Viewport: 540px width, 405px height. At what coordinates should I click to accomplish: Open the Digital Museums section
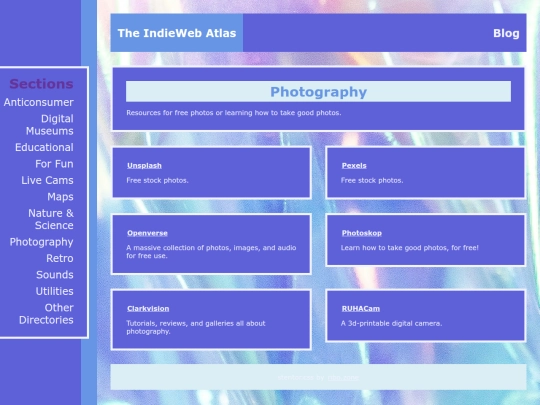pos(50,125)
